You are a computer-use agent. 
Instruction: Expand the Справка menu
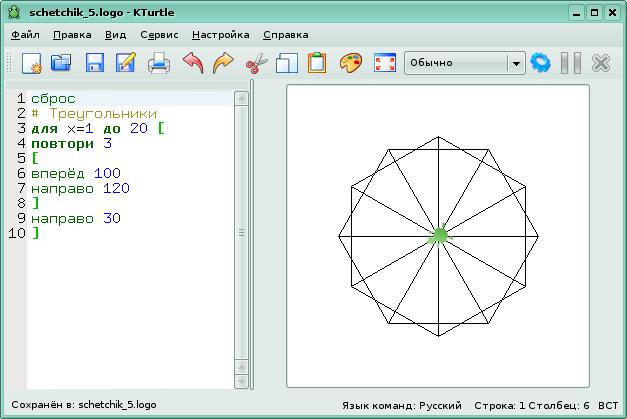click(x=285, y=34)
